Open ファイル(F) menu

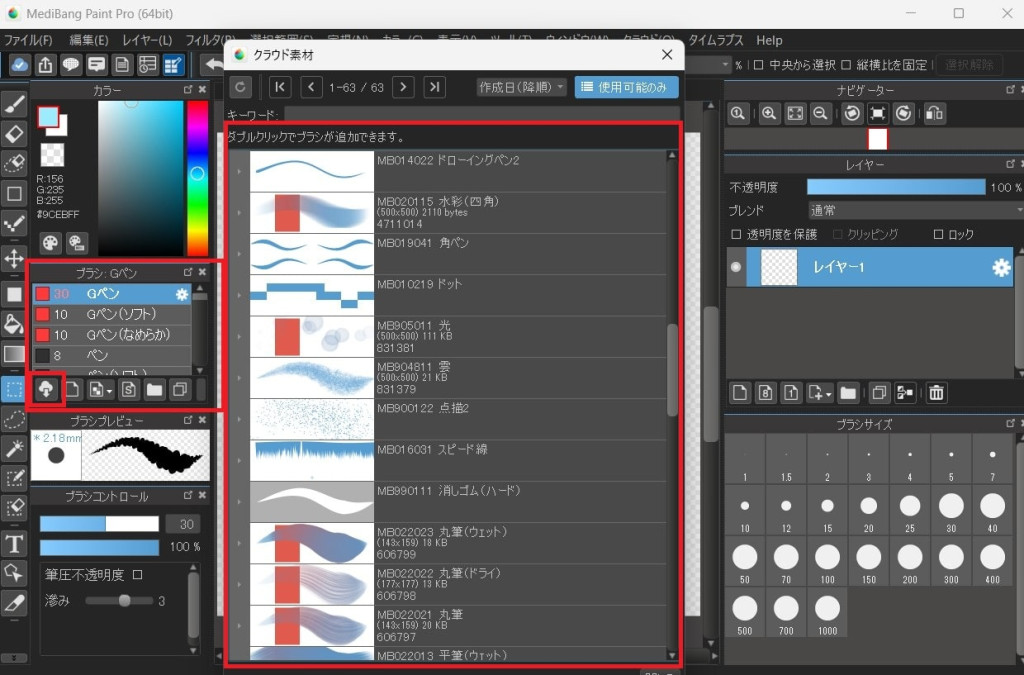[27, 40]
